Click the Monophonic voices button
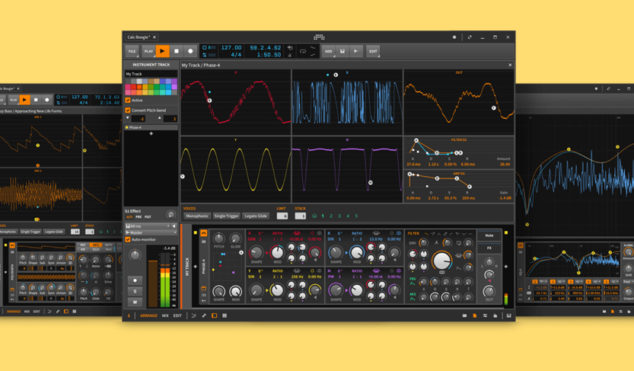 (x=197, y=216)
